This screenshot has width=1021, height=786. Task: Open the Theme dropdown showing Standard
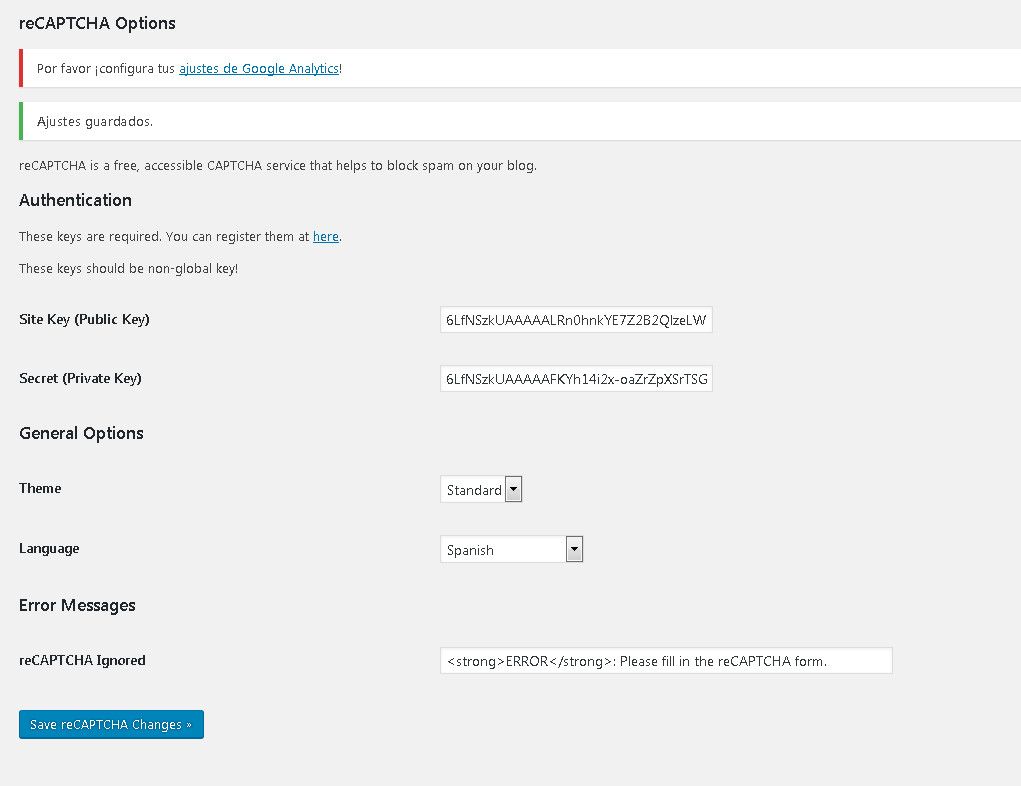coord(481,490)
